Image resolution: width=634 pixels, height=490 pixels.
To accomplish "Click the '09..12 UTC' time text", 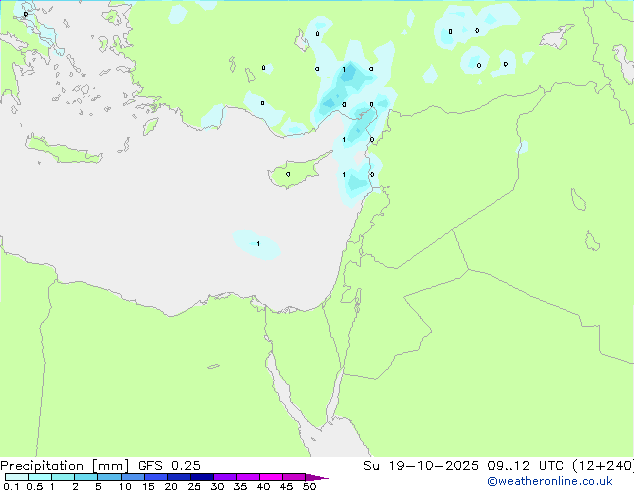I will 525,466.
